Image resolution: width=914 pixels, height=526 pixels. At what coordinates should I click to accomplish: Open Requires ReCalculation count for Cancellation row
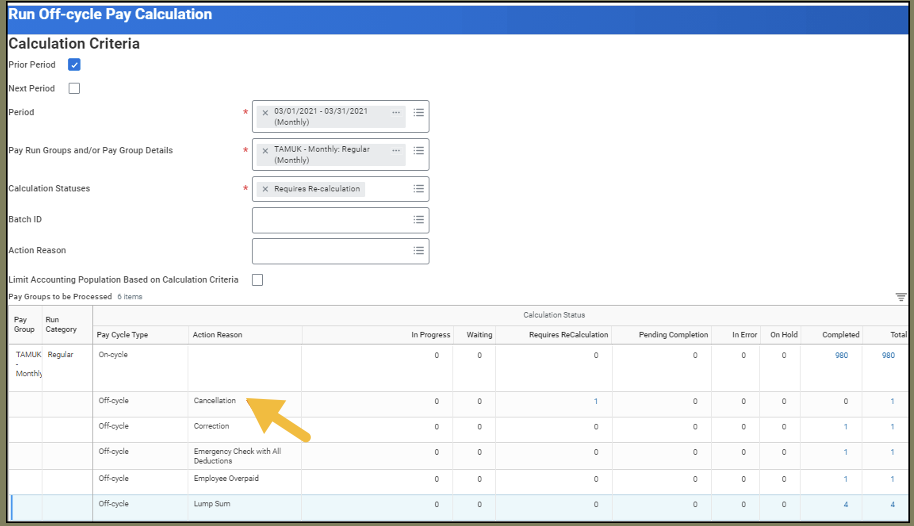(x=596, y=401)
